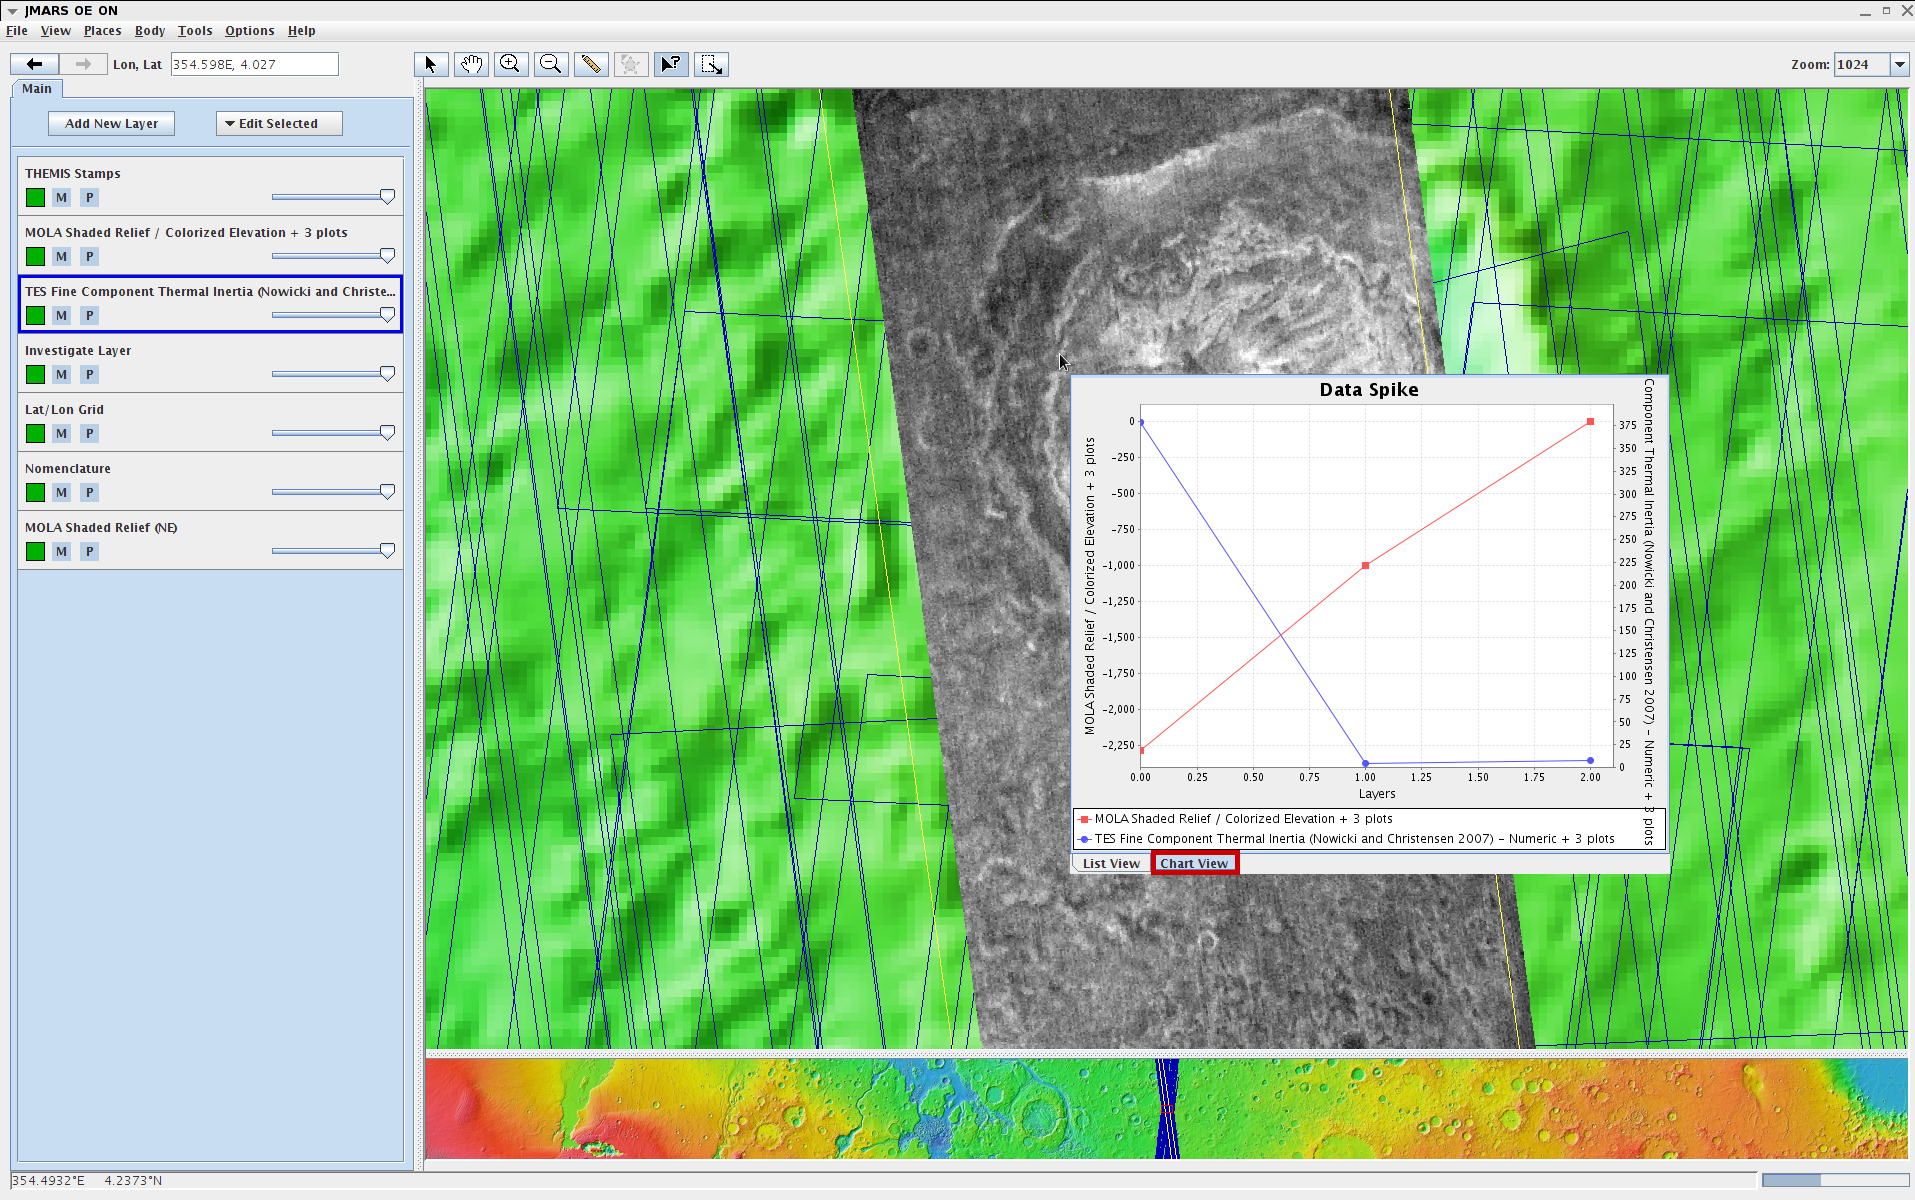Open the Edit Selected dropdown
The height and width of the screenshot is (1200, 1915).
tap(279, 124)
